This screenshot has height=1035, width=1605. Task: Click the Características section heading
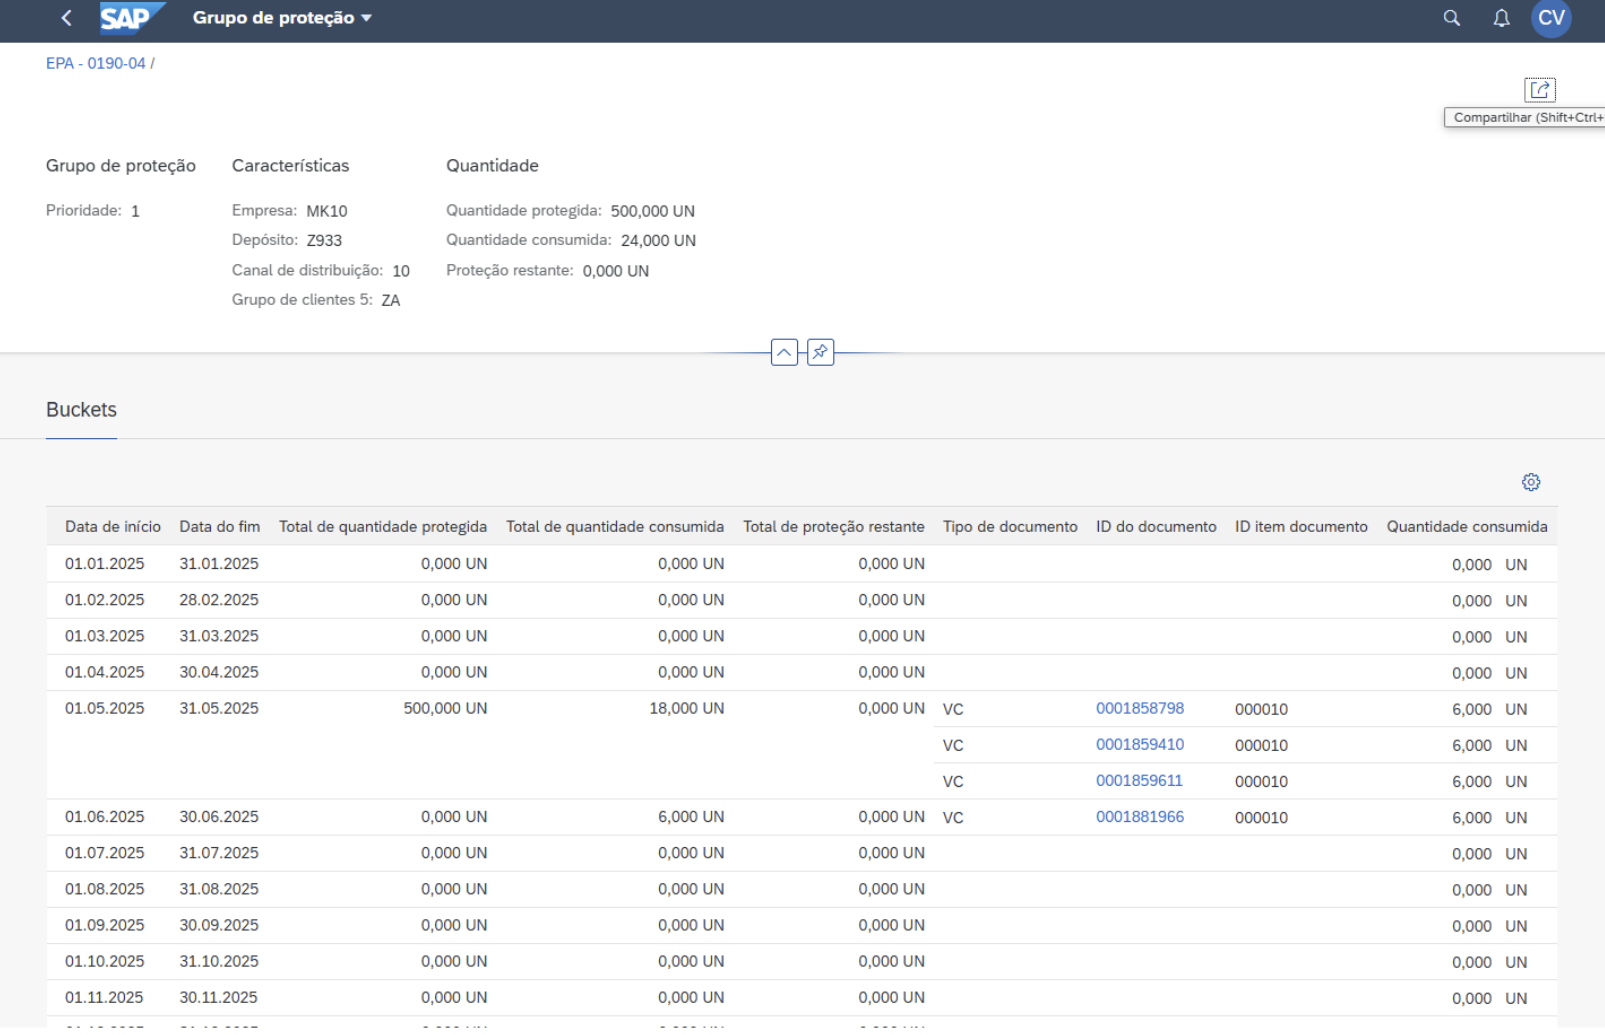[291, 165]
